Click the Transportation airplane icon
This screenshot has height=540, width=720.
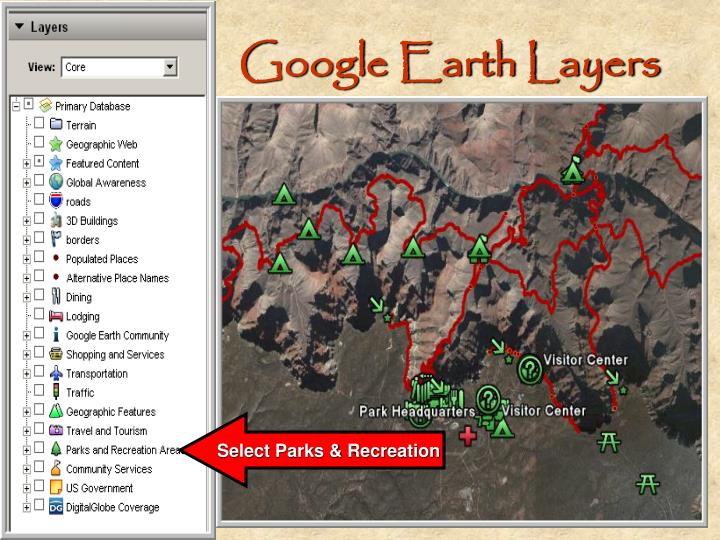tap(56, 373)
